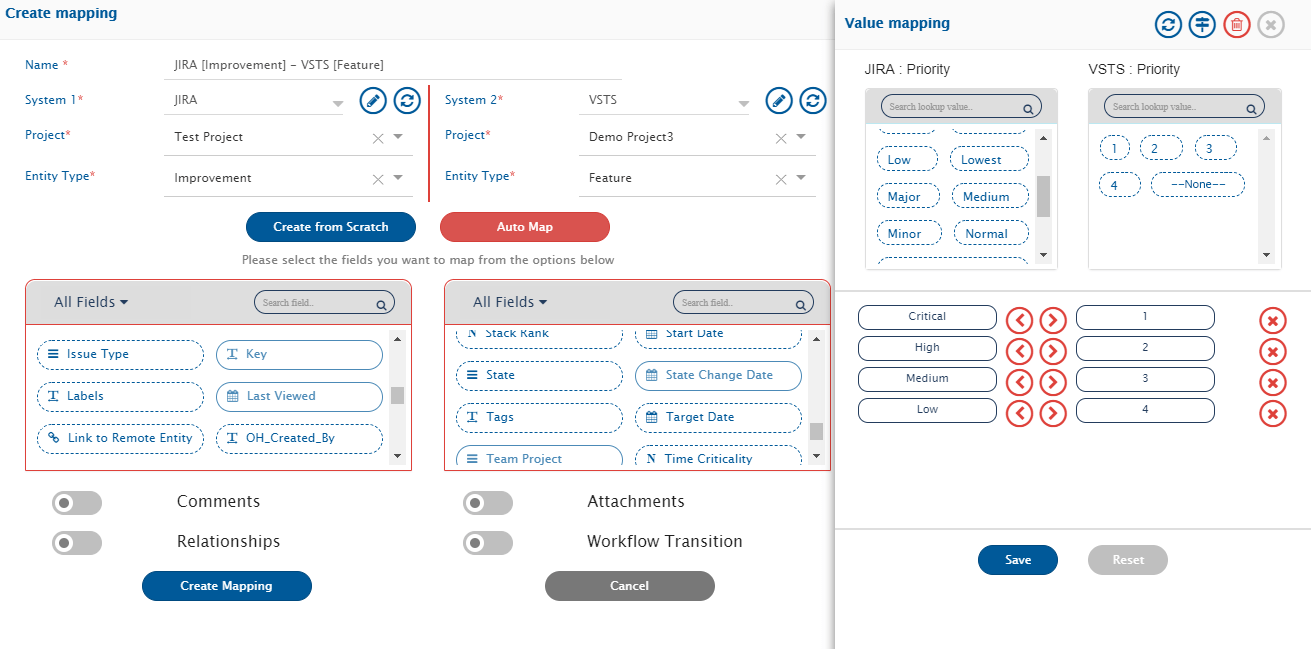Click the edit pencil icon beside JIRA system
The height and width of the screenshot is (649, 1311).
tap(373, 101)
